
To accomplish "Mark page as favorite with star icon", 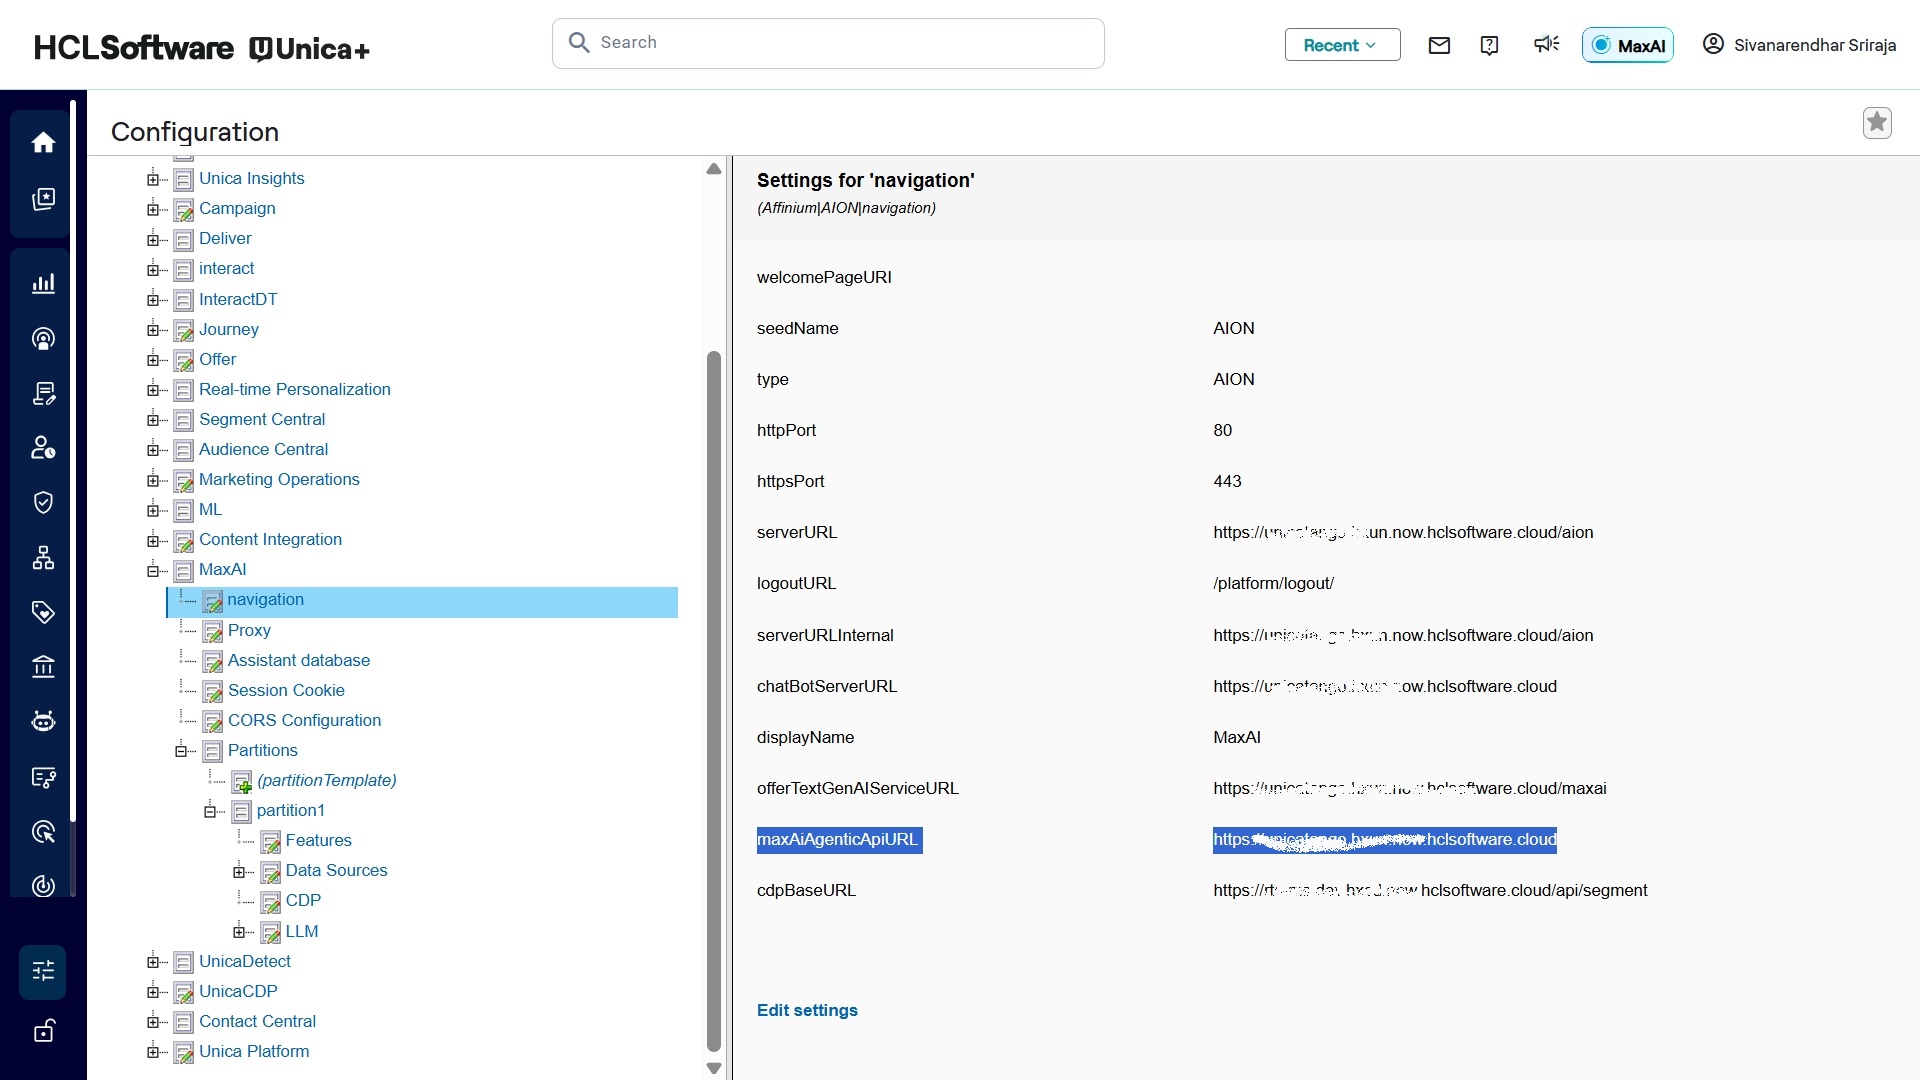I will [x=1877, y=122].
